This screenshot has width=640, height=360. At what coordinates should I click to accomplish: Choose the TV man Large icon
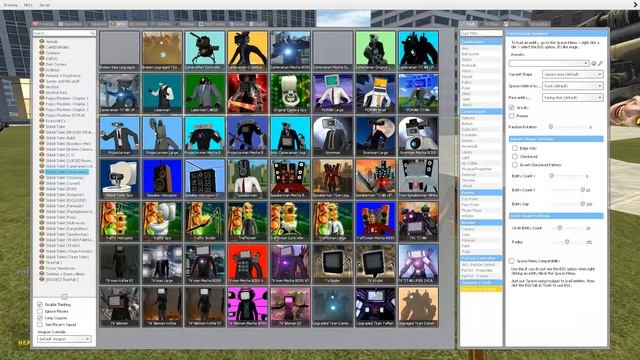162,264
